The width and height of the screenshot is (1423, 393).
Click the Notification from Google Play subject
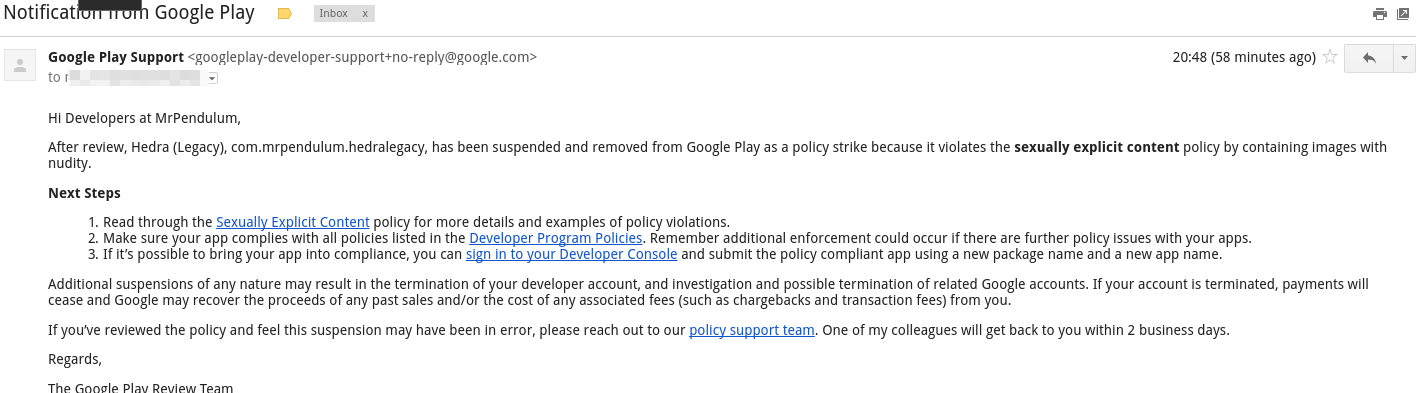coord(128,14)
